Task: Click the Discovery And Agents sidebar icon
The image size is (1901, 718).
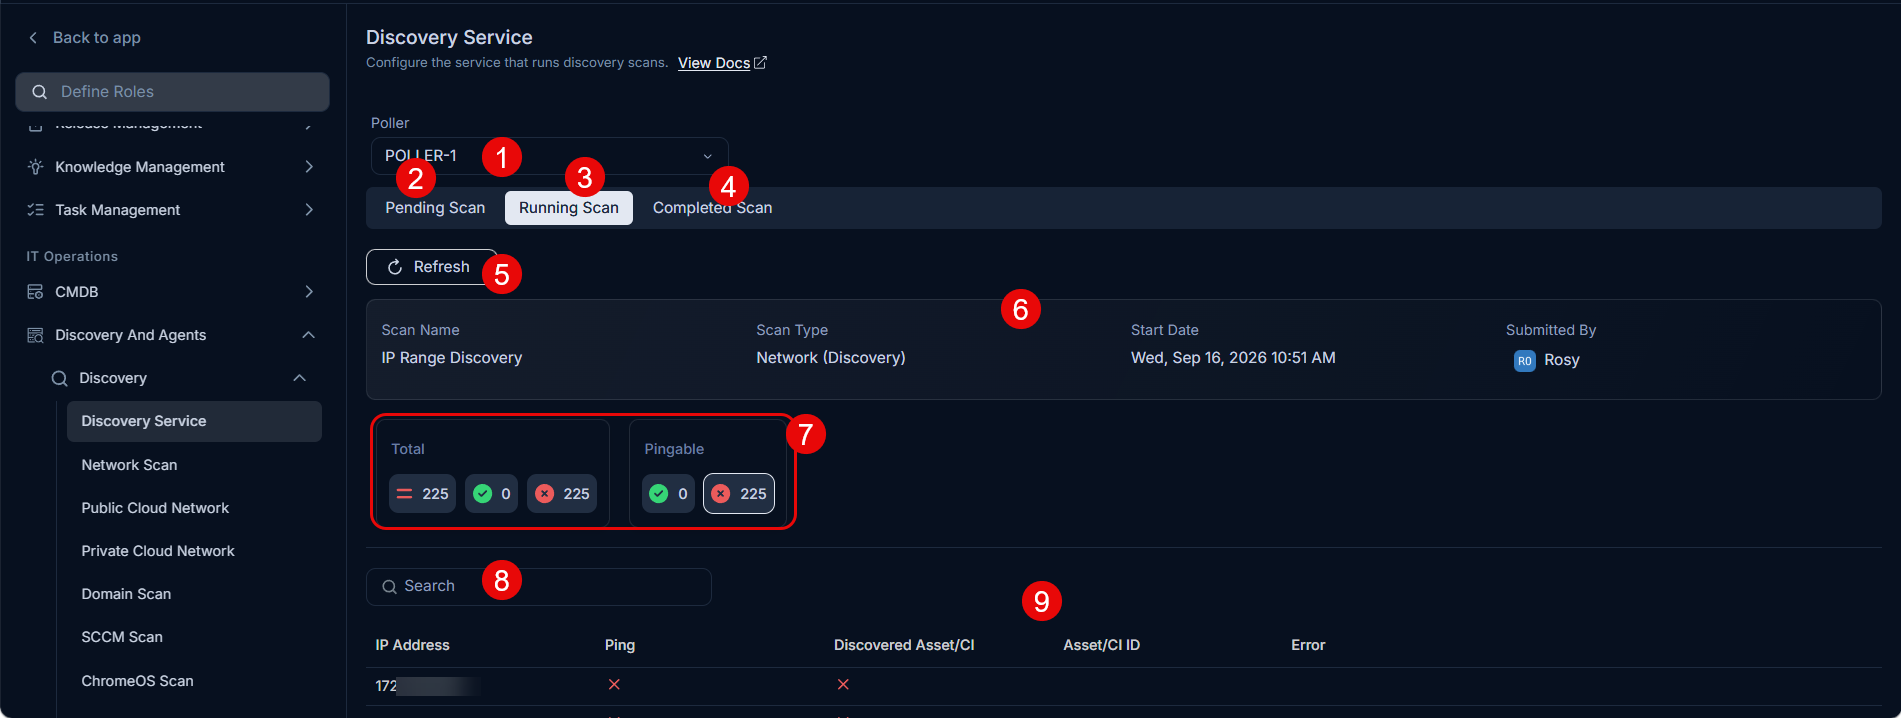Action: point(35,335)
